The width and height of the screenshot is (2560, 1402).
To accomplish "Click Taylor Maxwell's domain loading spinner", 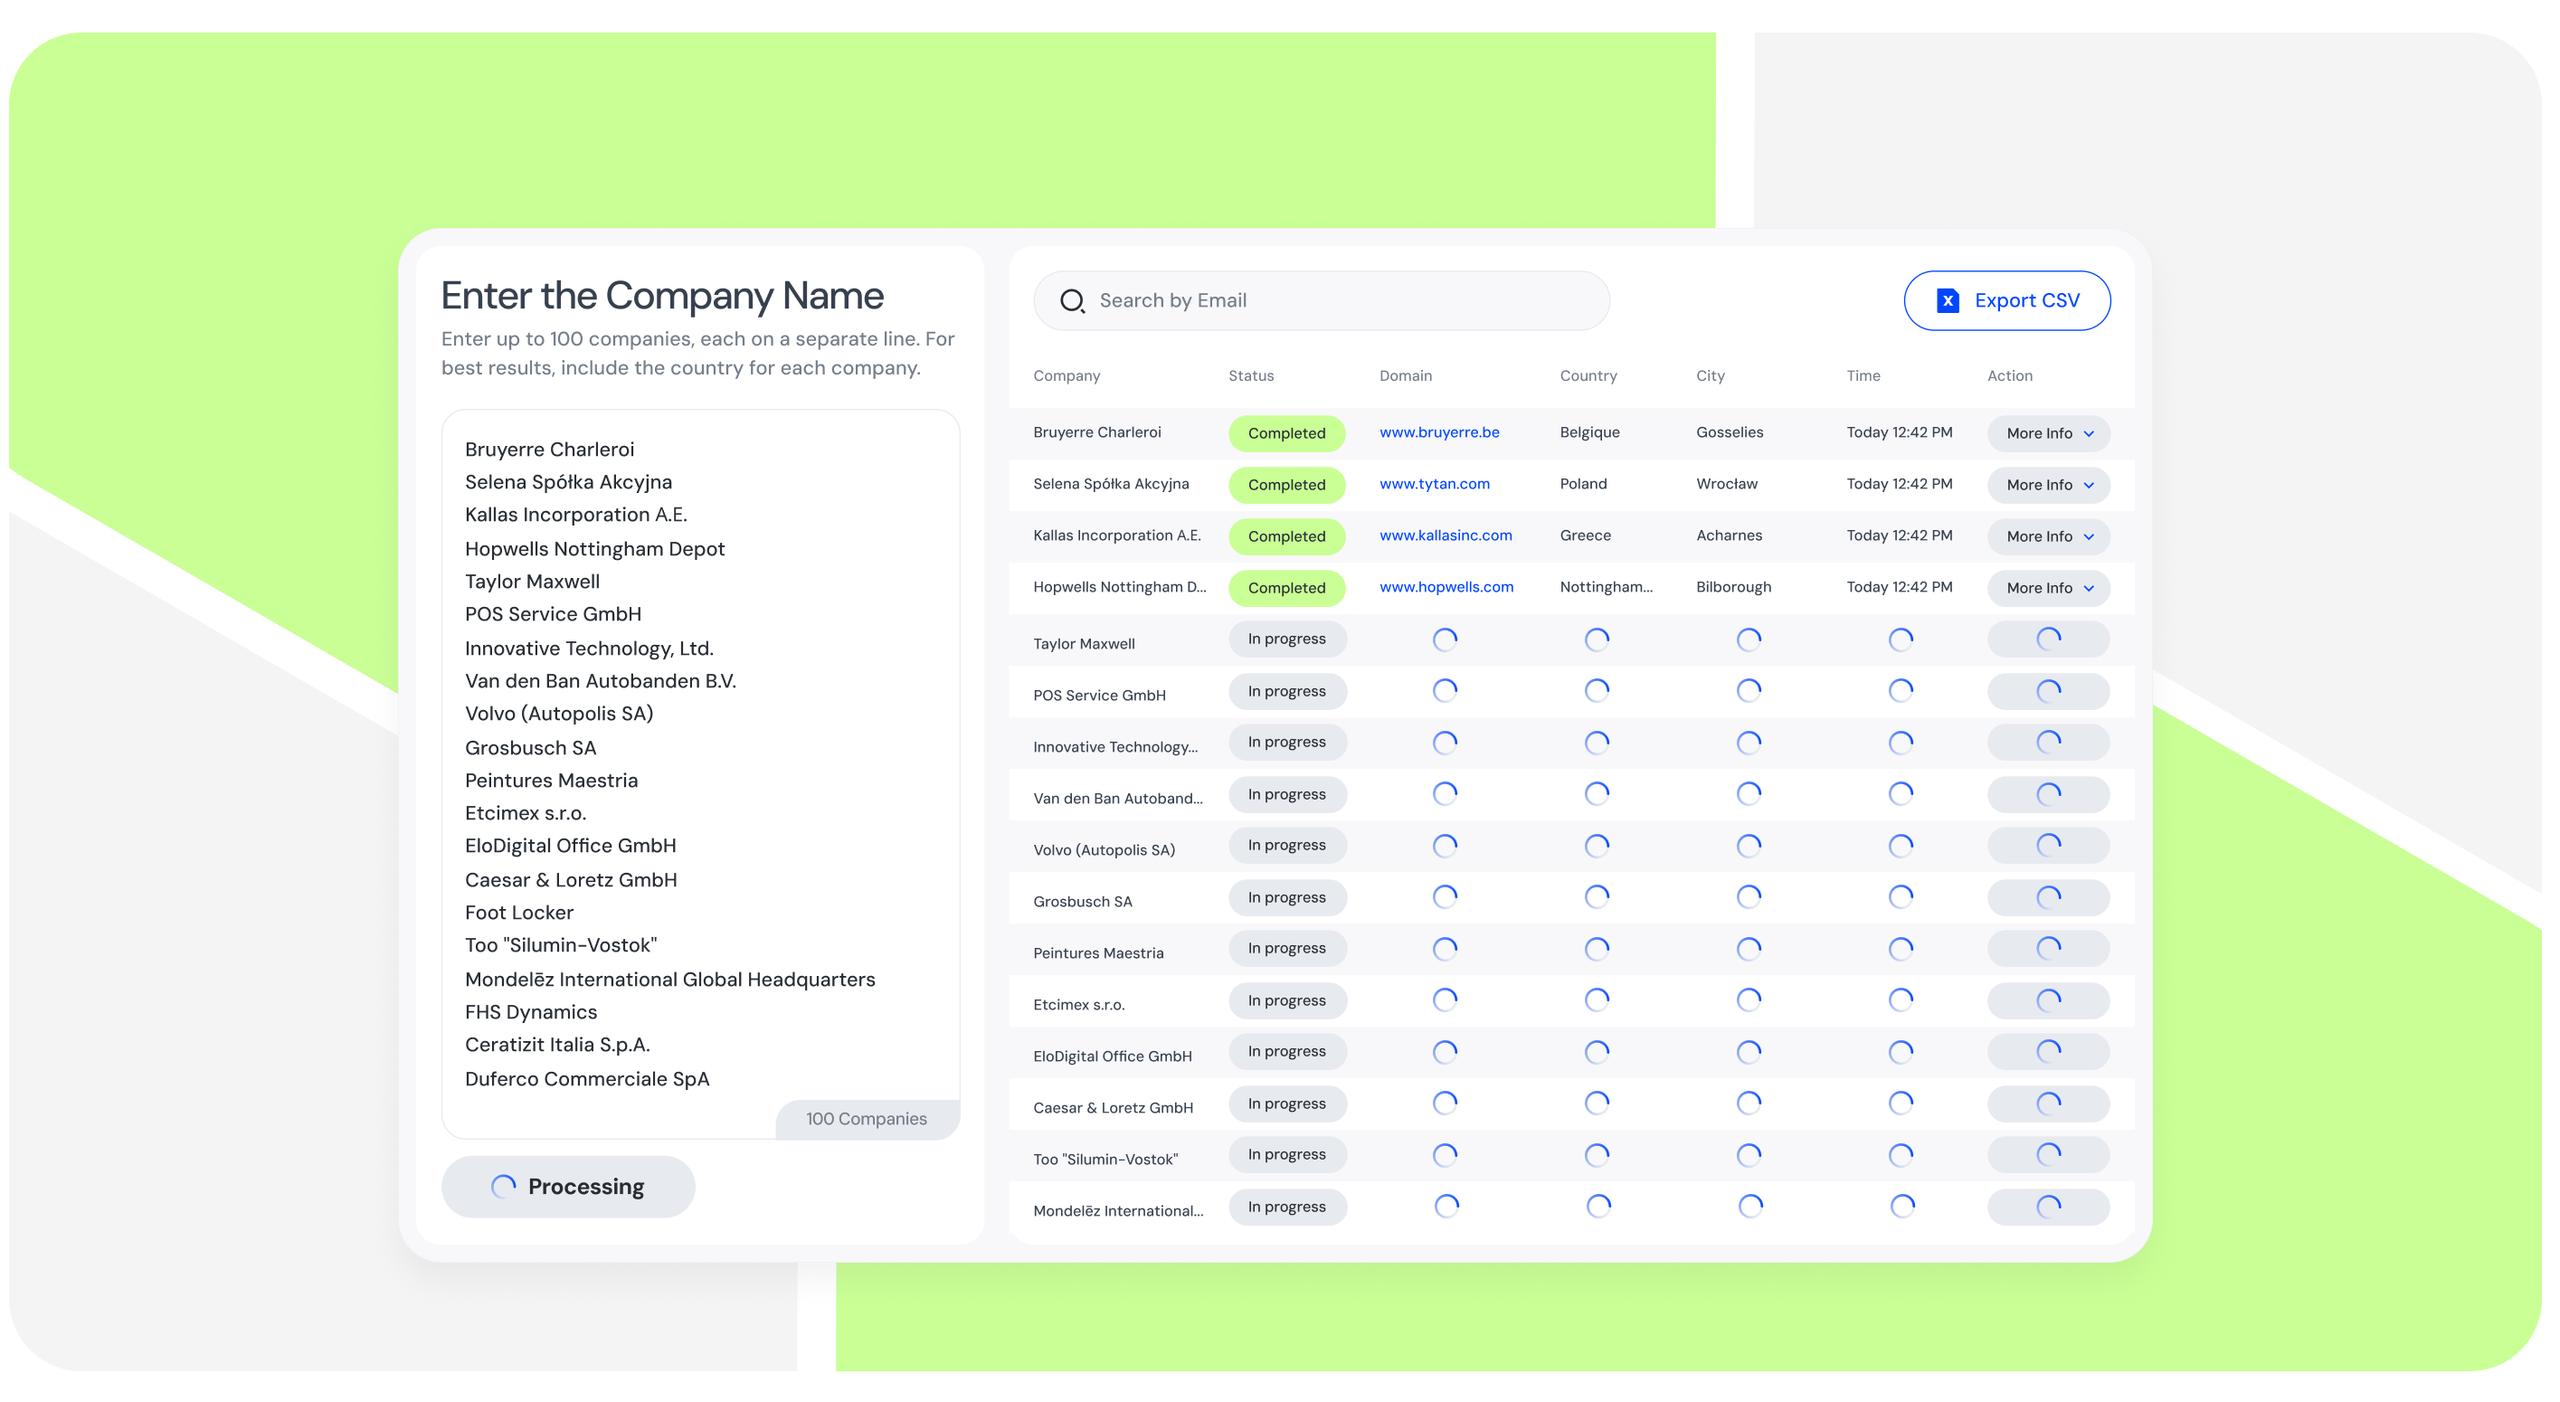I will pos(1445,640).
